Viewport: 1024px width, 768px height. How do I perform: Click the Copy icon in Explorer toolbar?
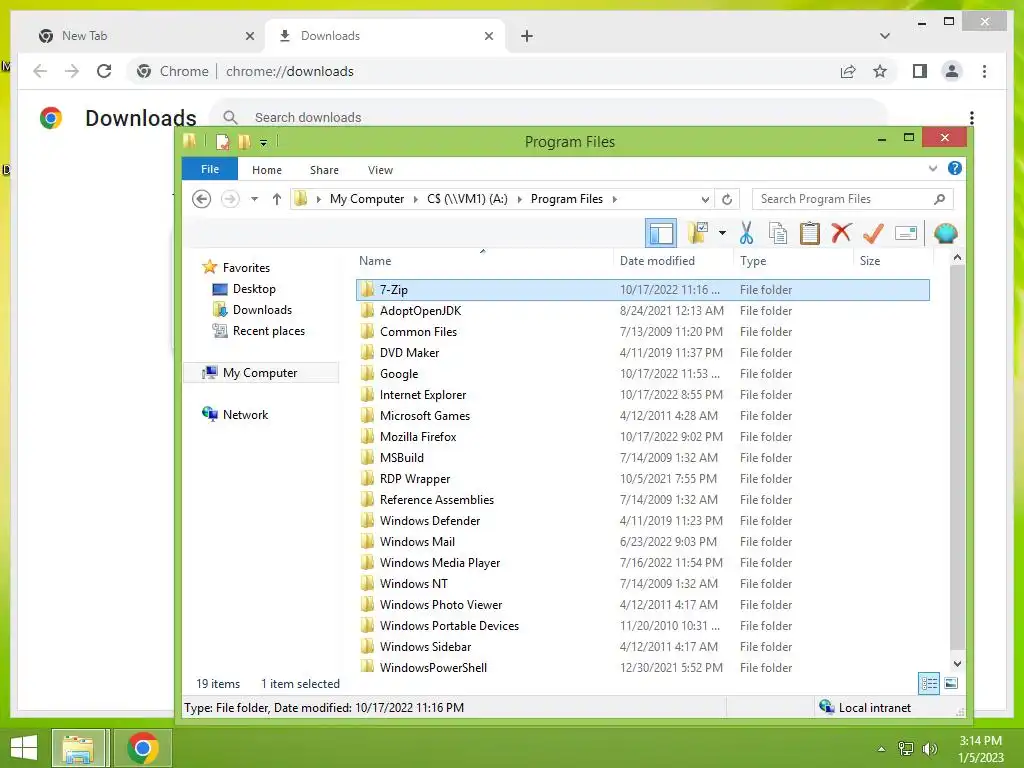pos(777,233)
